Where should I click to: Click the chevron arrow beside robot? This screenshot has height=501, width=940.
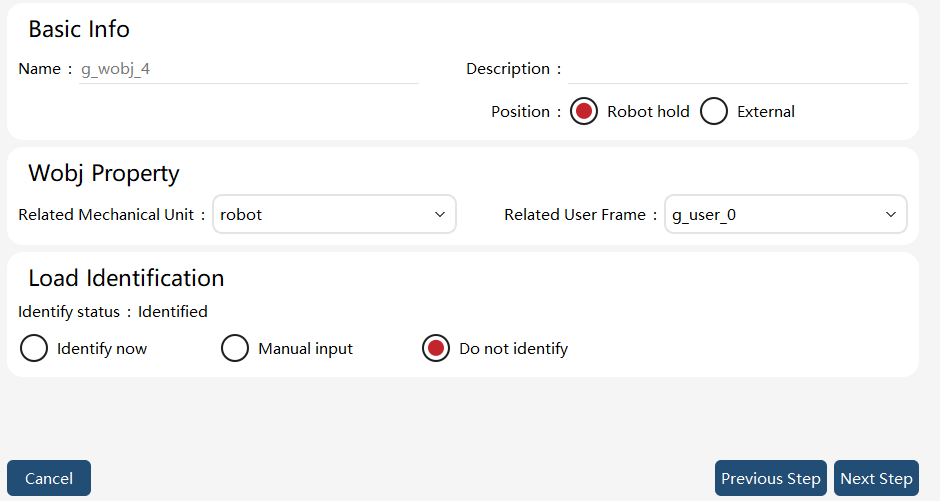pyautogui.click(x=439, y=215)
